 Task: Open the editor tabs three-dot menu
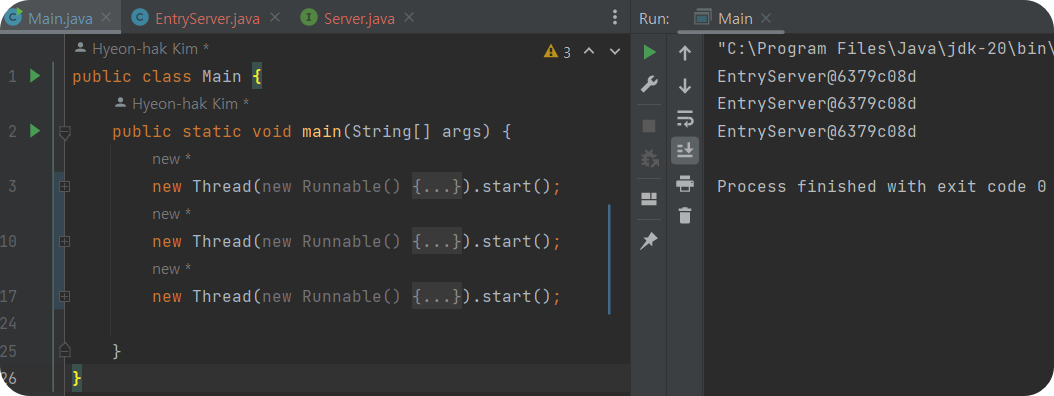pyautogui.click(x=614, y=18)
